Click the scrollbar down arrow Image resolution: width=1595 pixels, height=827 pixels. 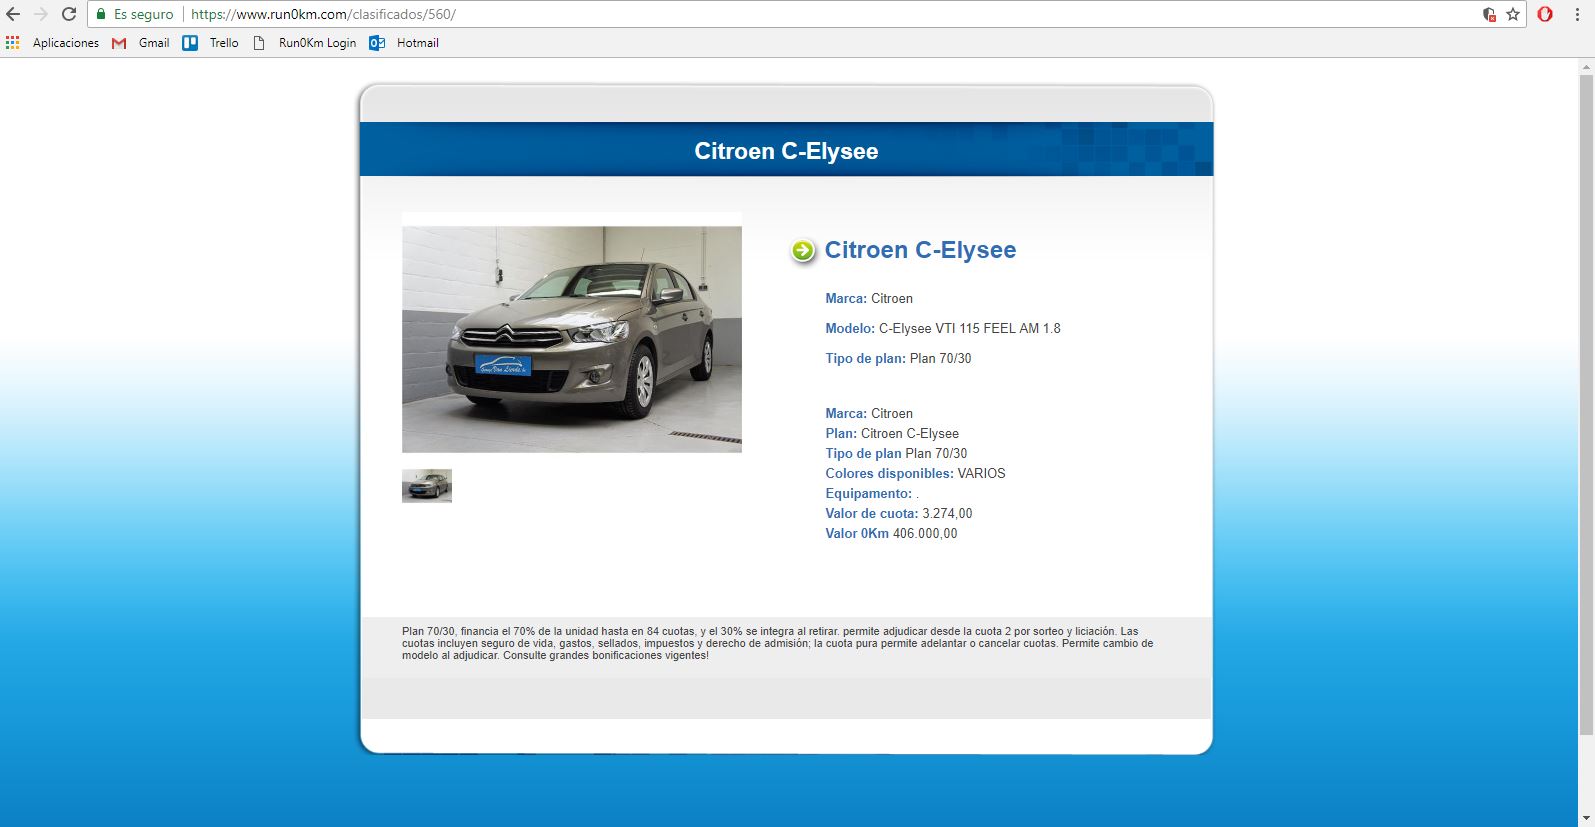coord(1586,819)
